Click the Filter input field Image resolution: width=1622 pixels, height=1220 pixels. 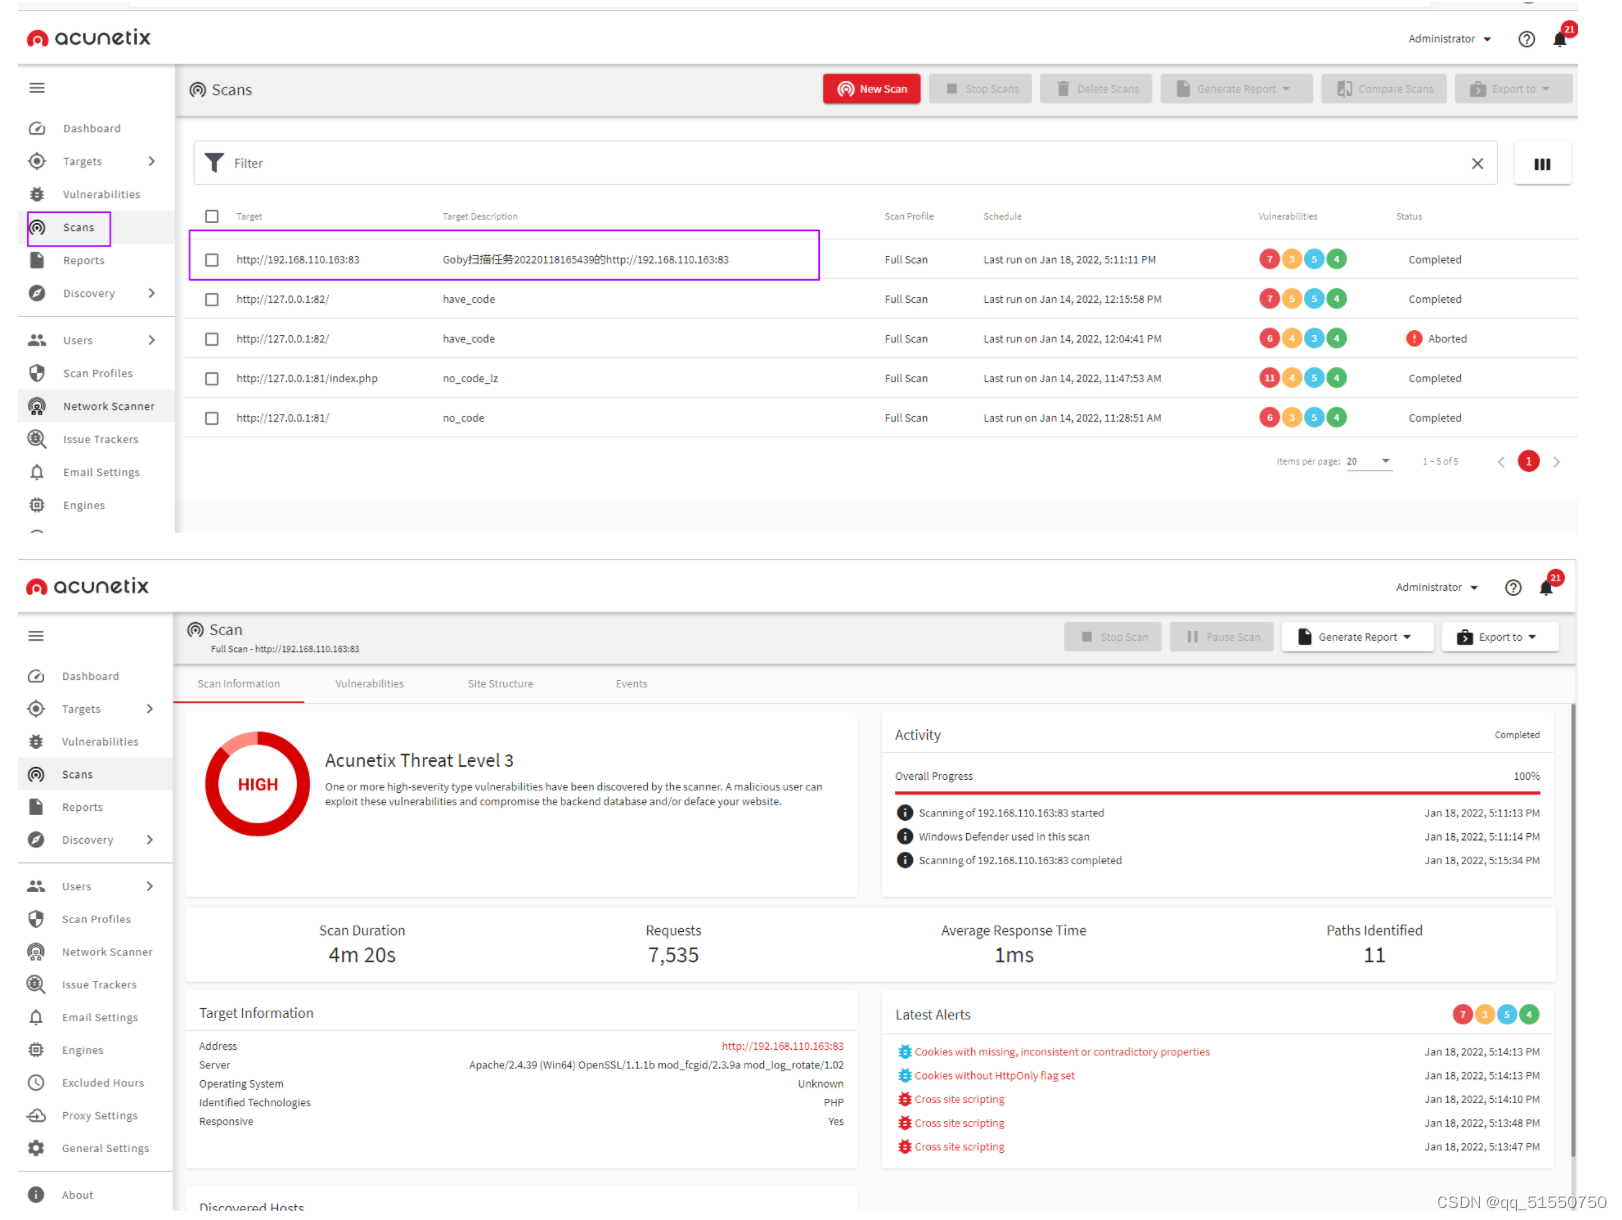pyautogui.click(x=845, y=163)
